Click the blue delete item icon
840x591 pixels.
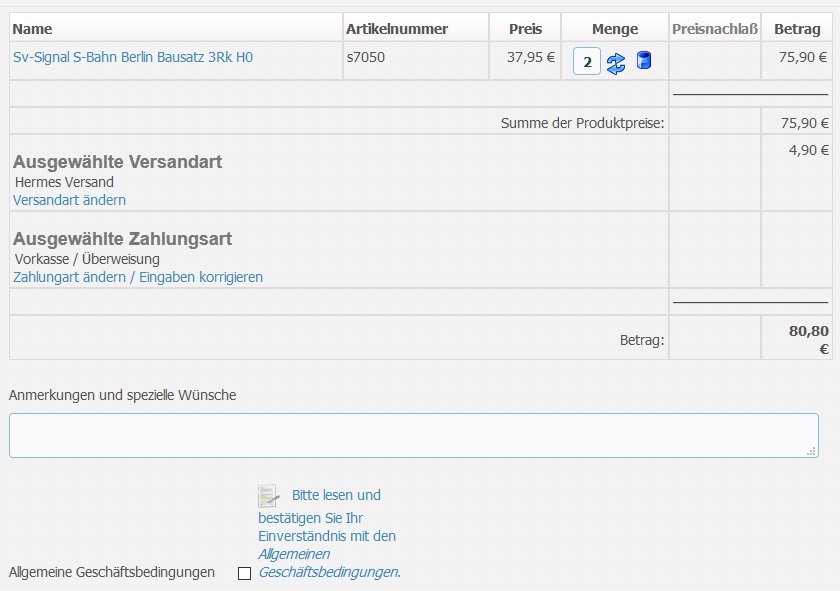(x=644, y=61)
